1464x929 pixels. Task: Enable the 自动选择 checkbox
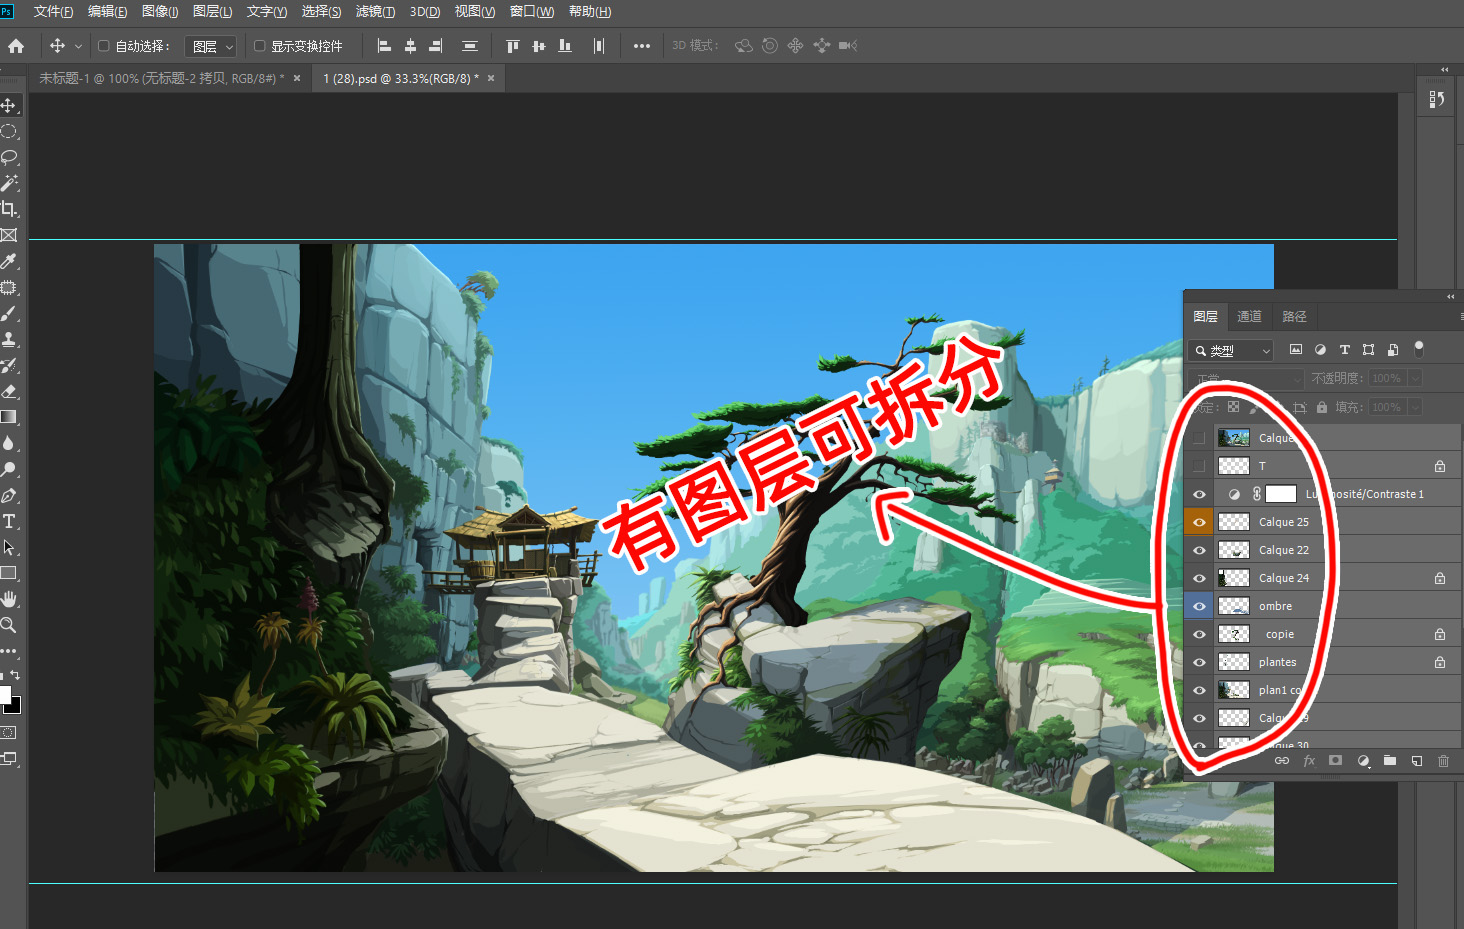103,46
